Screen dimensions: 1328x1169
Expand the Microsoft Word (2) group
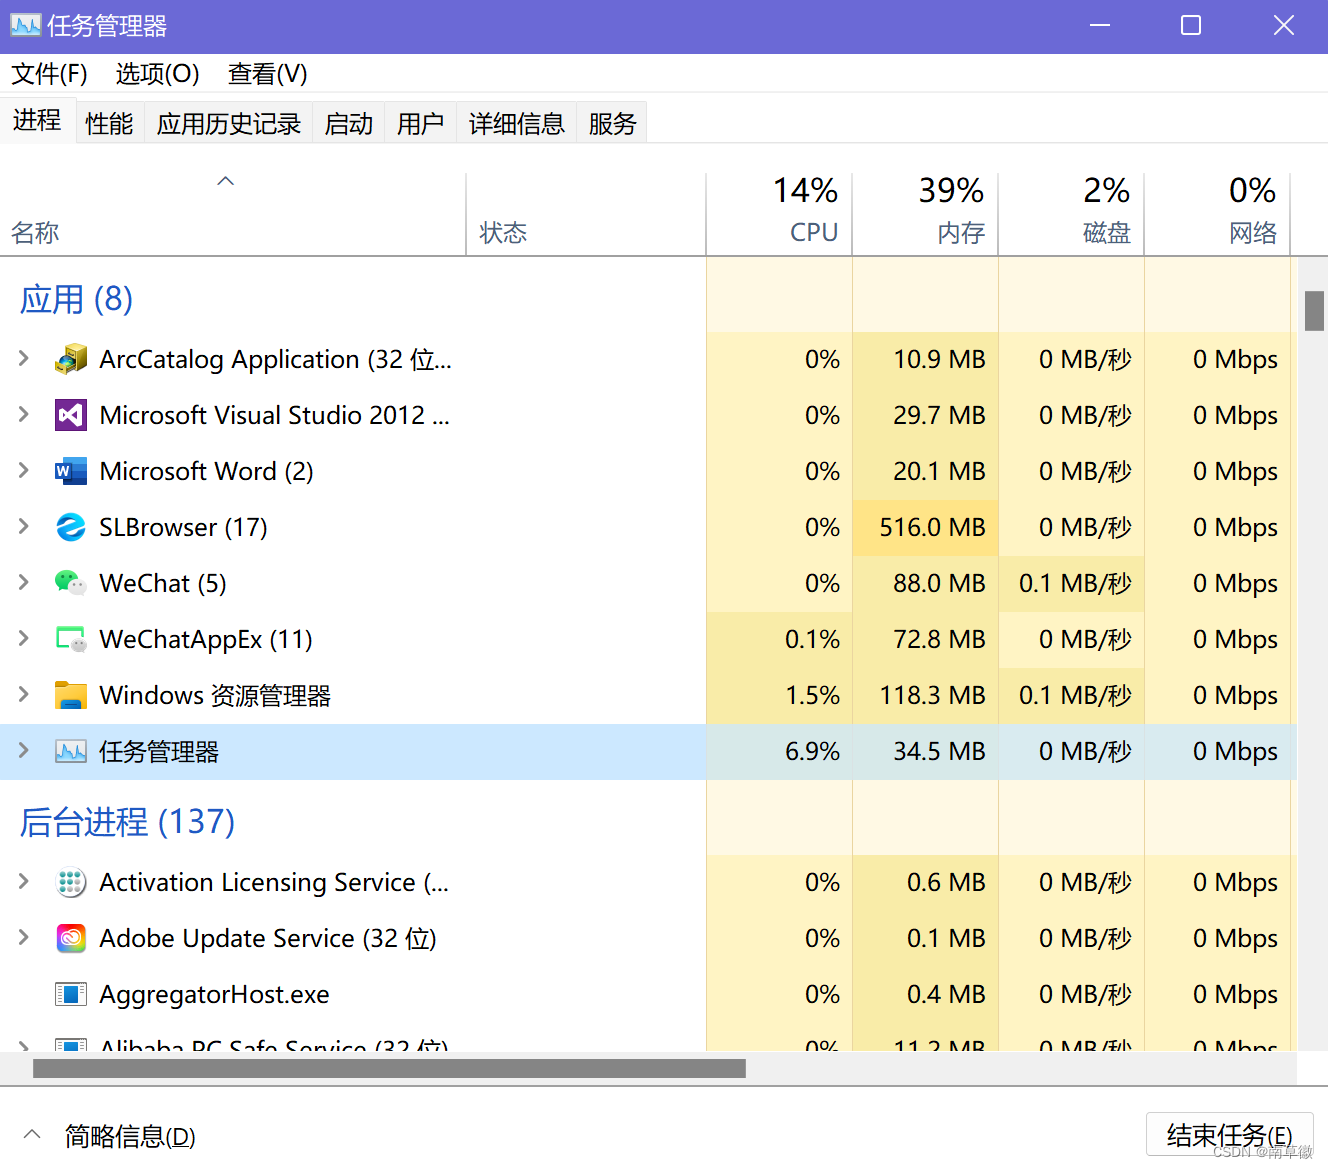tap(24, 470)
